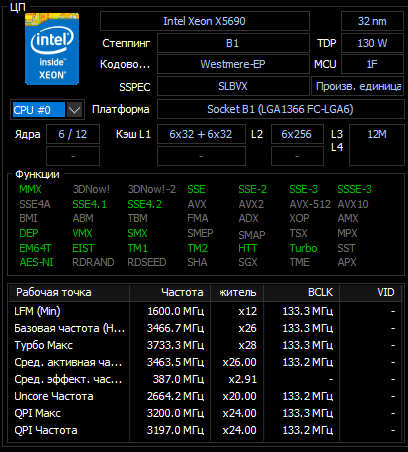Screen dimensions: 408x452
Task: Click the SSE4.1 feature flag
Action: pyautogui.click(x=90, y=204)
